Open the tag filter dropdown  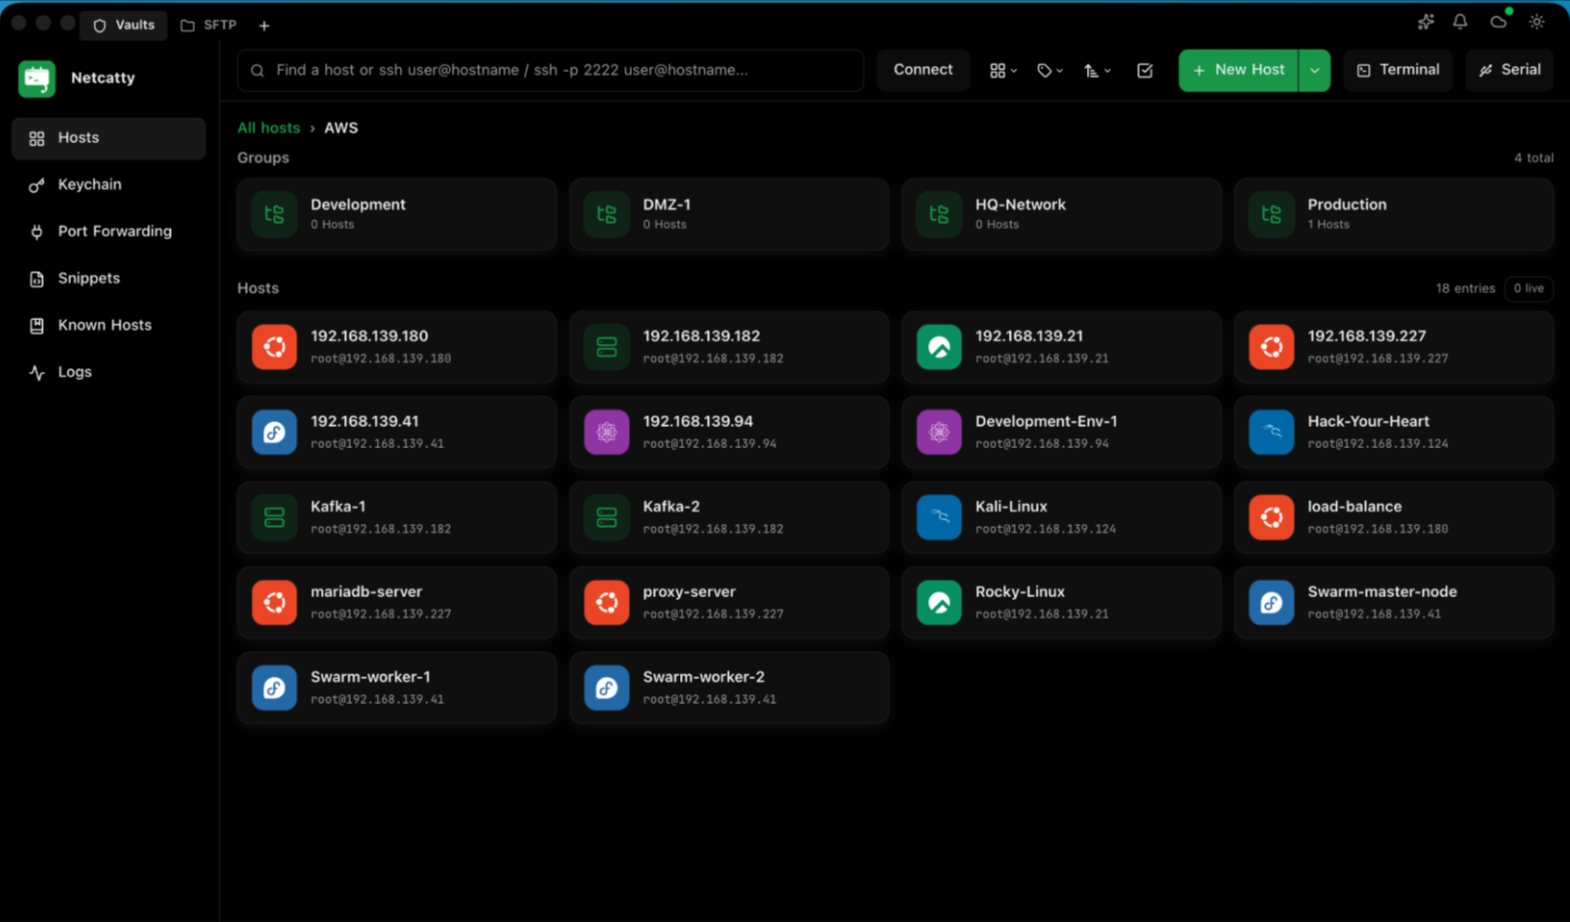pos(1049,71)
